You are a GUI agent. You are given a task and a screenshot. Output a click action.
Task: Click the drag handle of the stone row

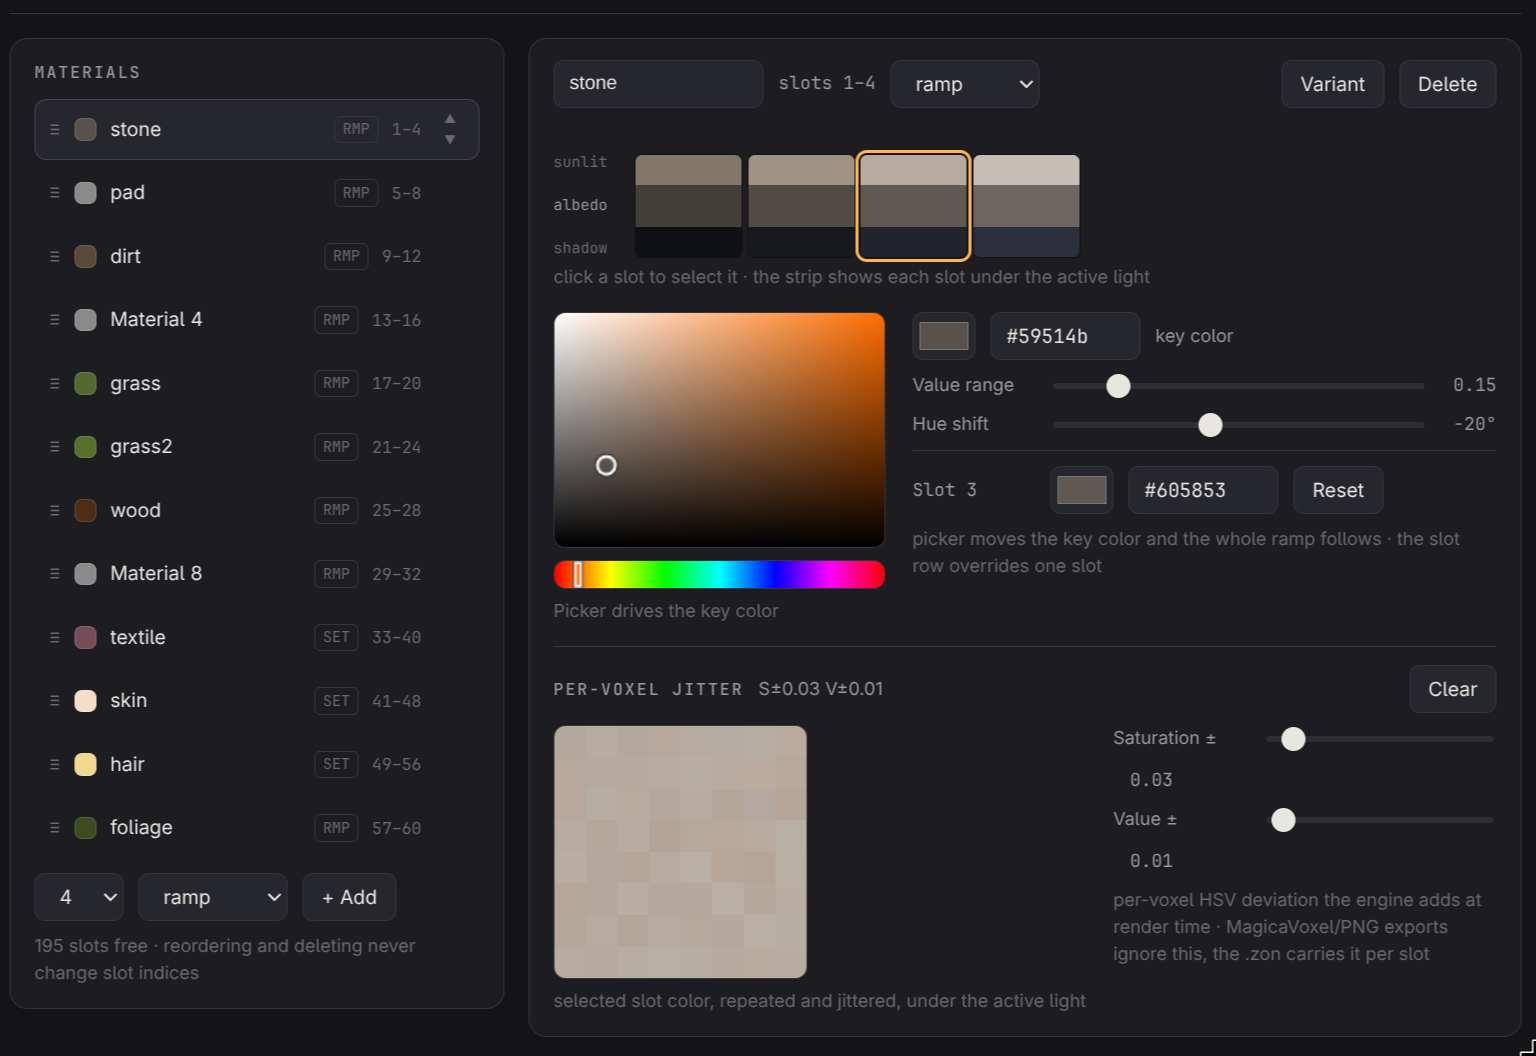(x=55, y=130)
